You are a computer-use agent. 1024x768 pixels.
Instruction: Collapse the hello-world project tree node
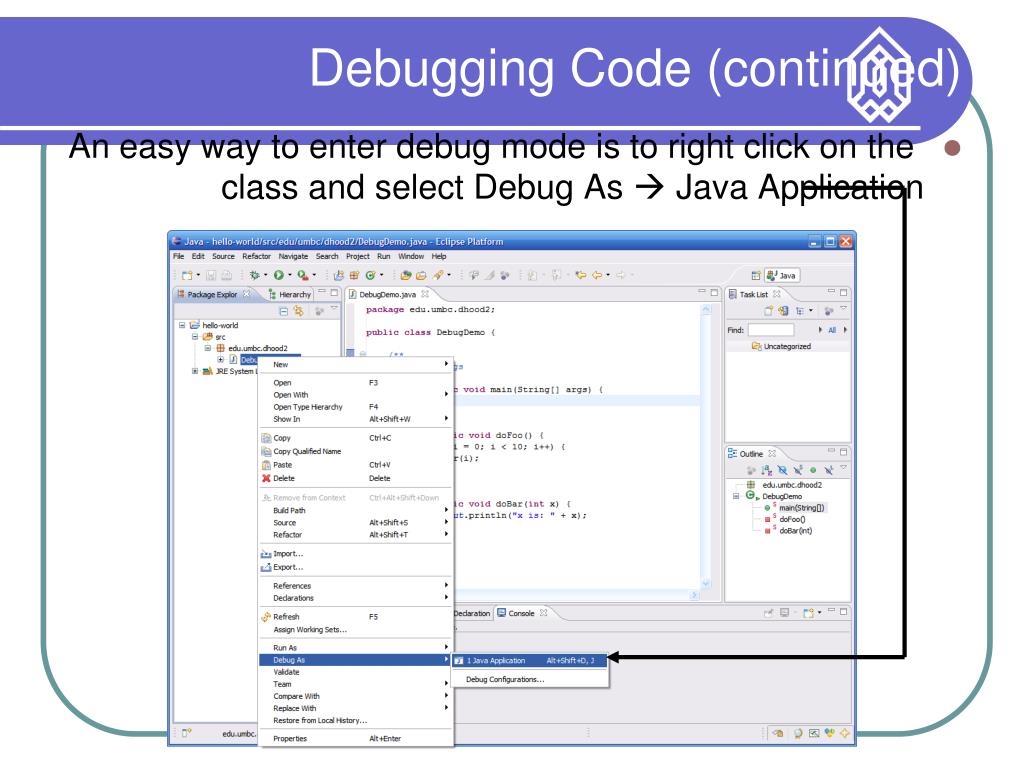(182, 325)
